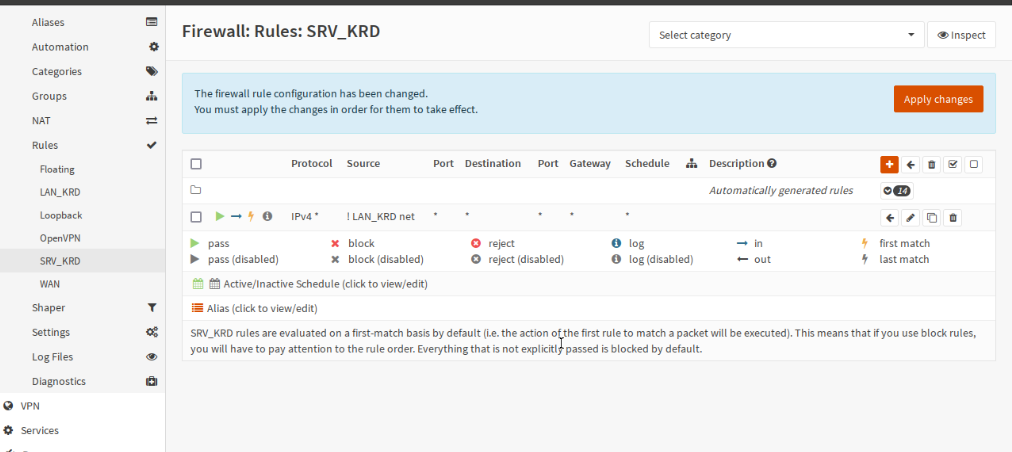
Task: Select Floating under Rules in the sidebar
Action: (x=57, y=170)
